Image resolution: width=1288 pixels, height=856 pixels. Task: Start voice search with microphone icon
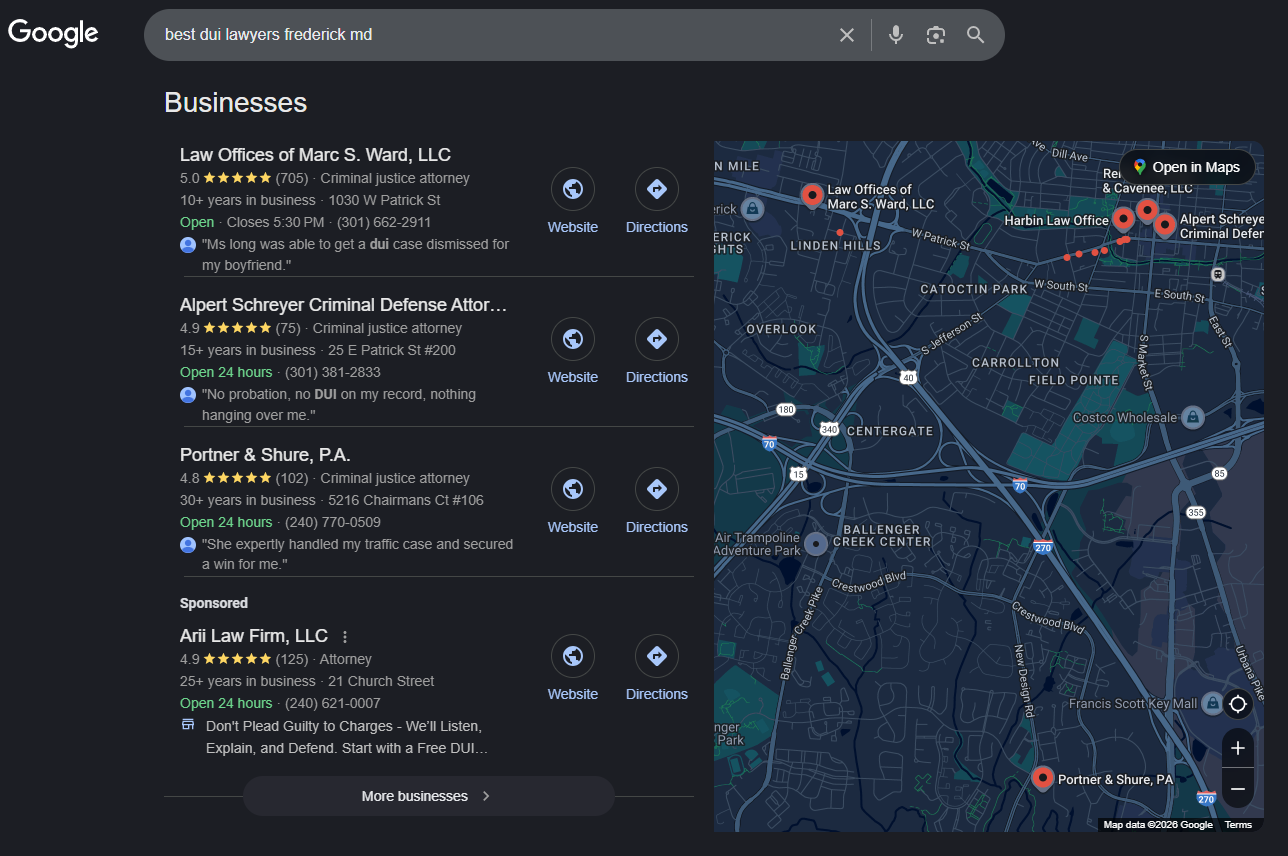tap(896, 35)
